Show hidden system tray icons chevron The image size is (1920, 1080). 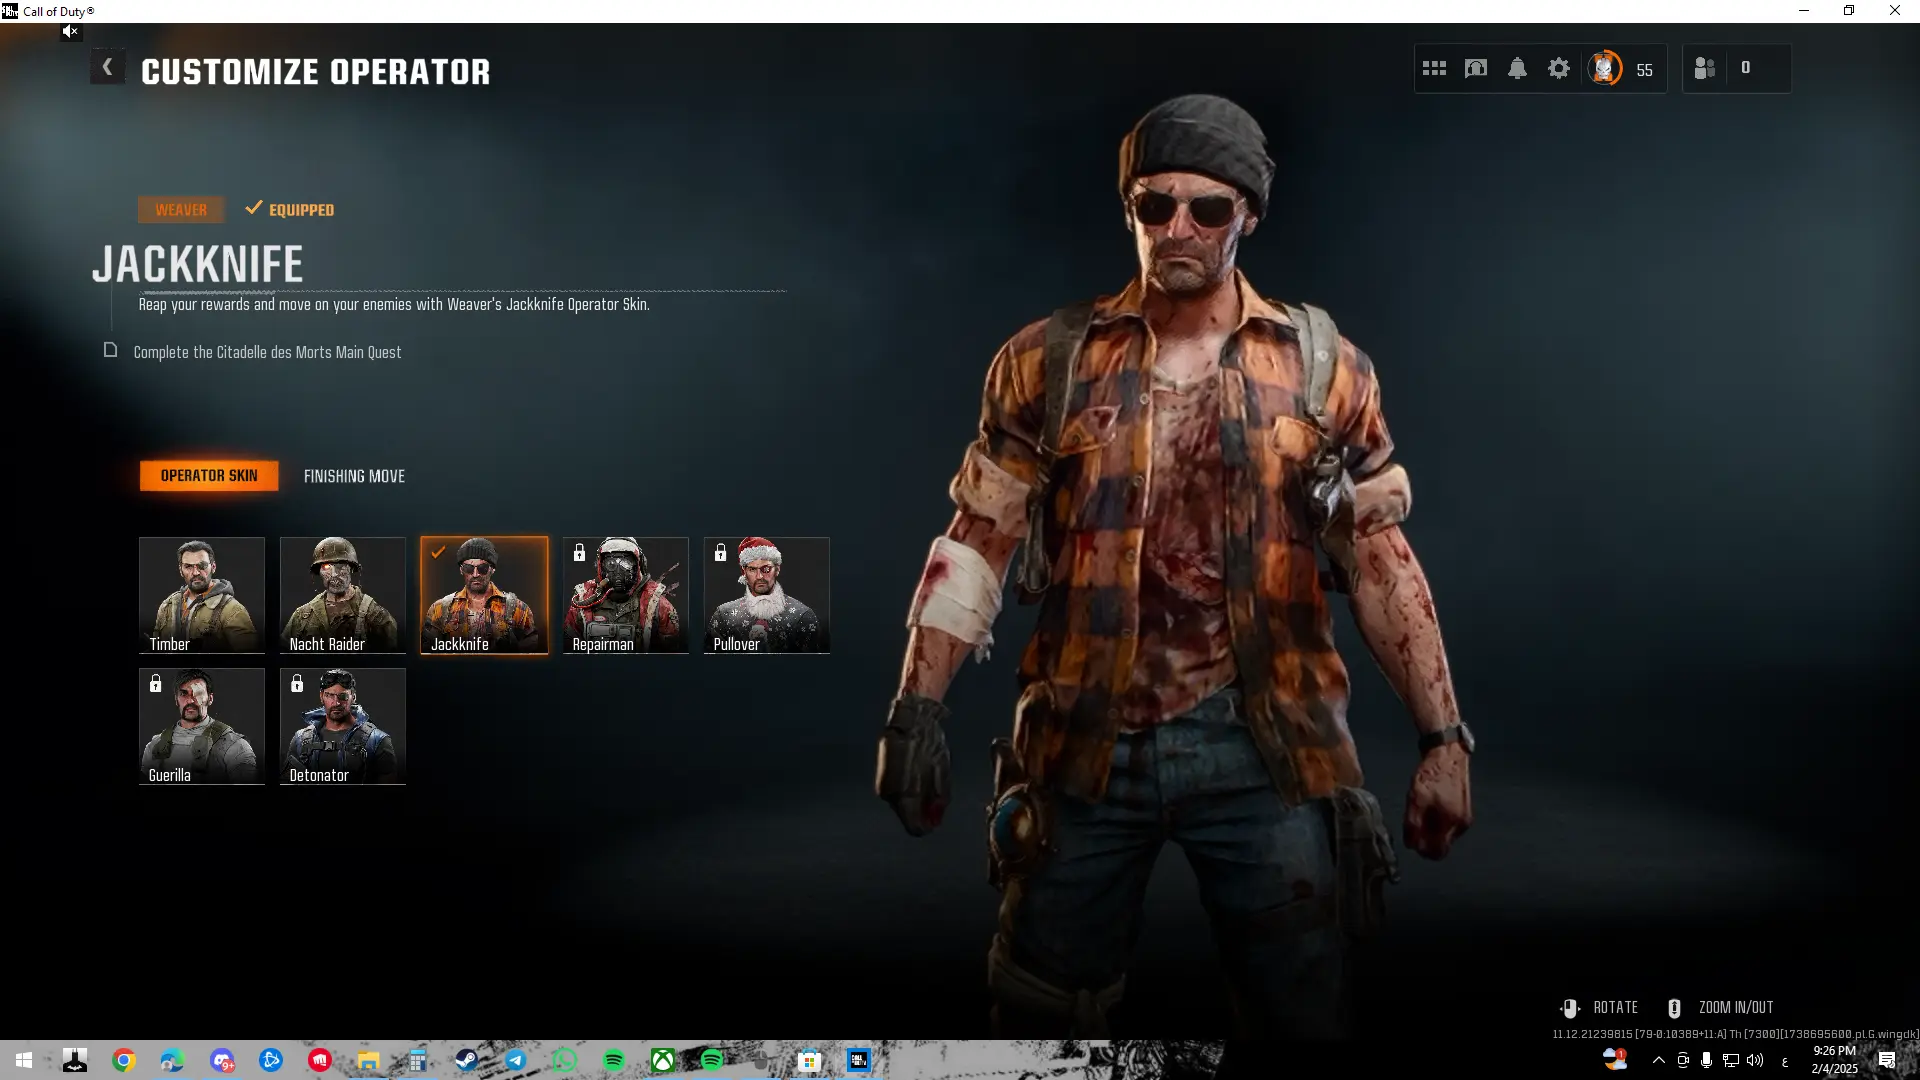pyautogui.click(x=1658, y=1061)
